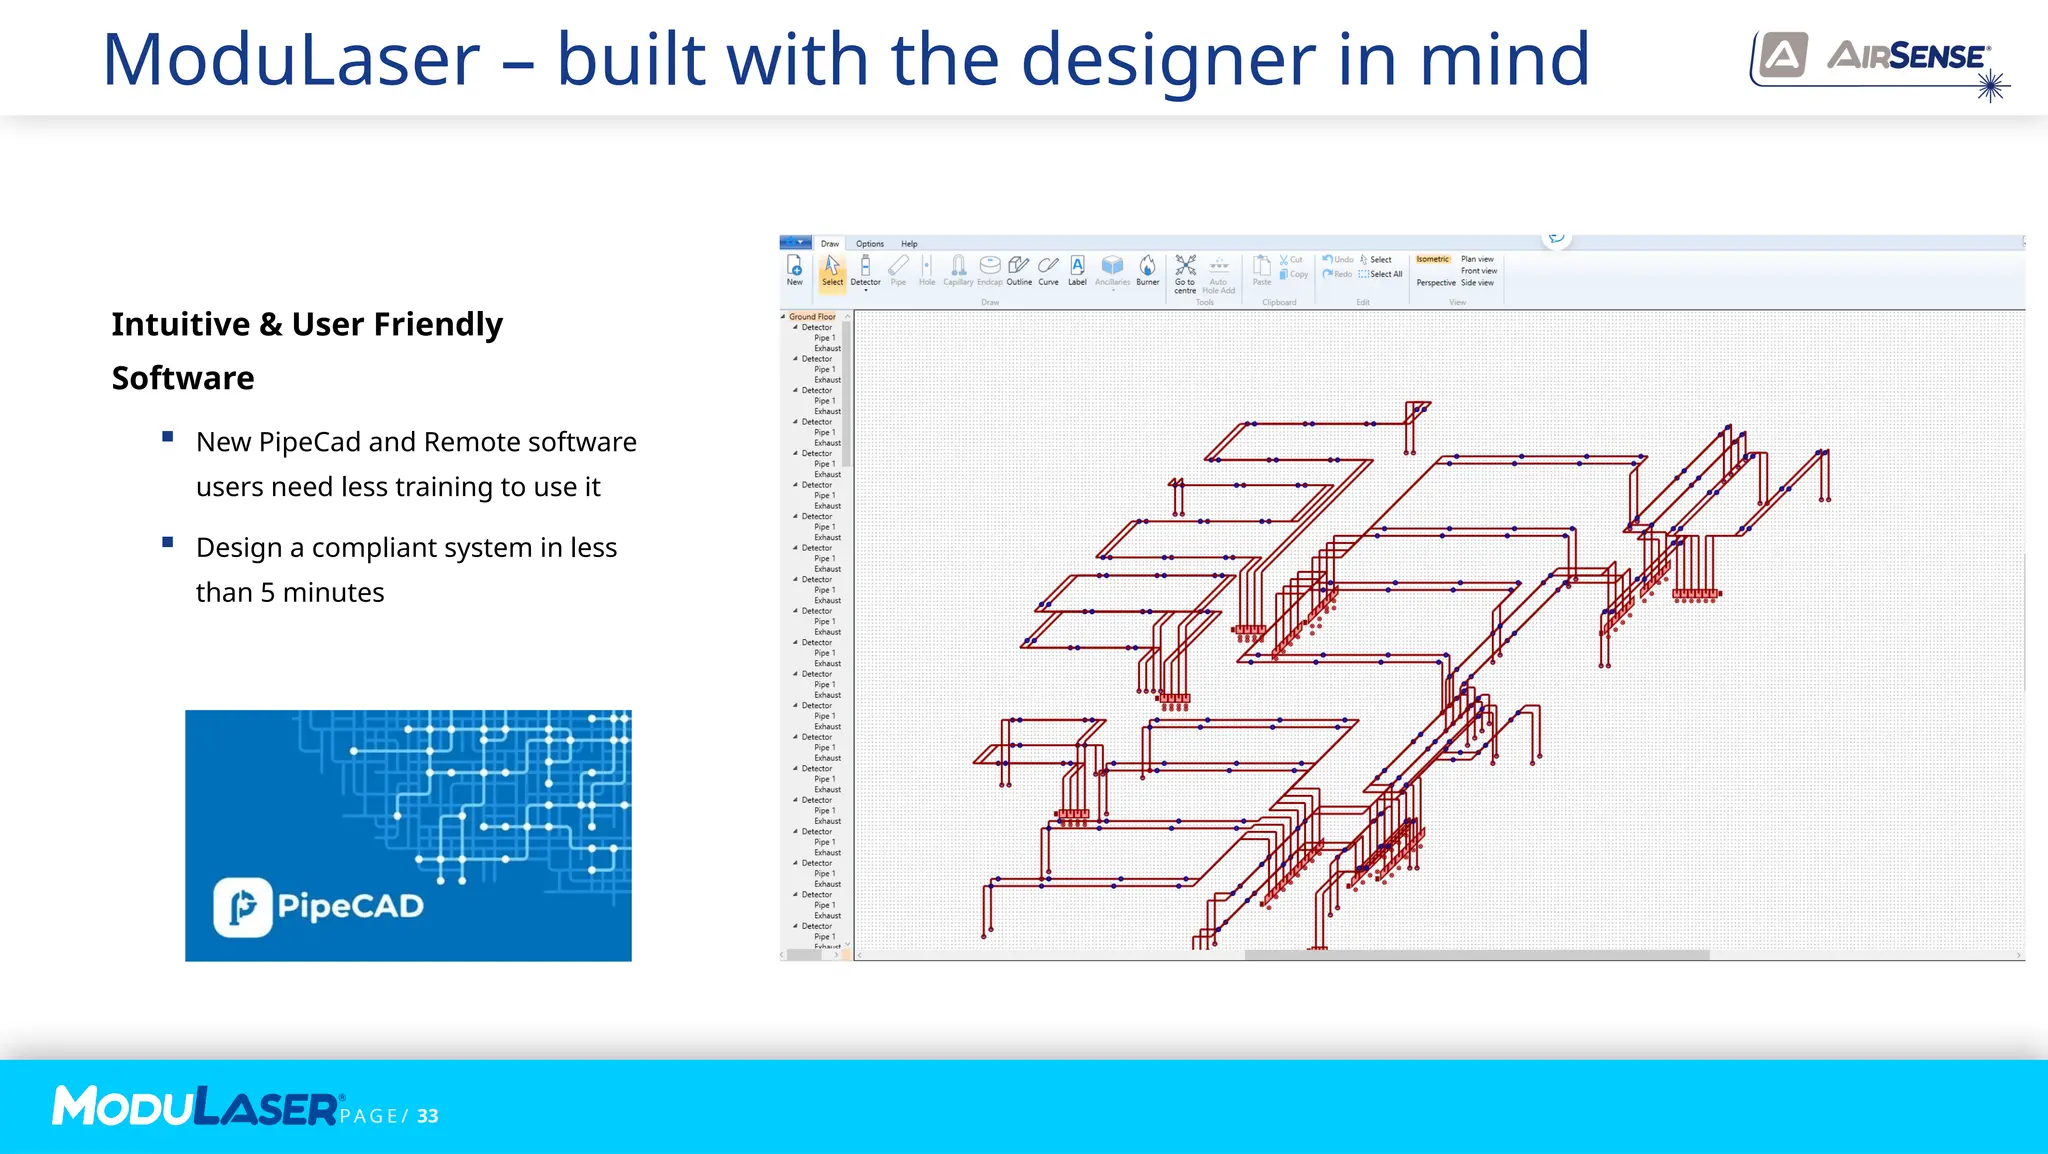The image size is (2048, 1154).
Task: Run Auto Hole Add tool
Action: click(x=1219, y=274)
